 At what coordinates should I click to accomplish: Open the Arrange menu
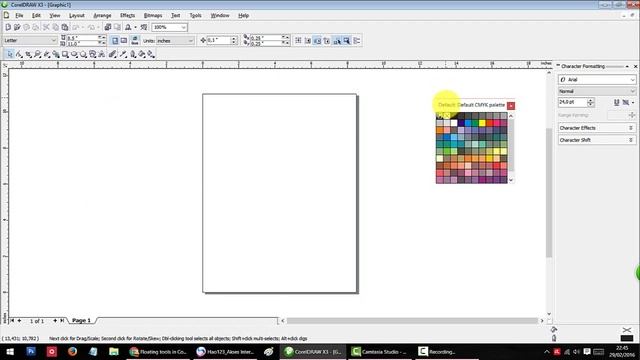pyautogui.click(x=102, y=16)
